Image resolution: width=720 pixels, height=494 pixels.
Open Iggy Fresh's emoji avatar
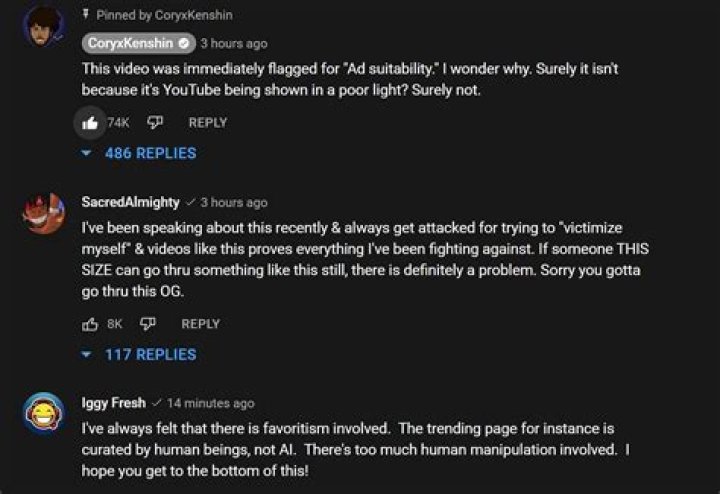43,413
